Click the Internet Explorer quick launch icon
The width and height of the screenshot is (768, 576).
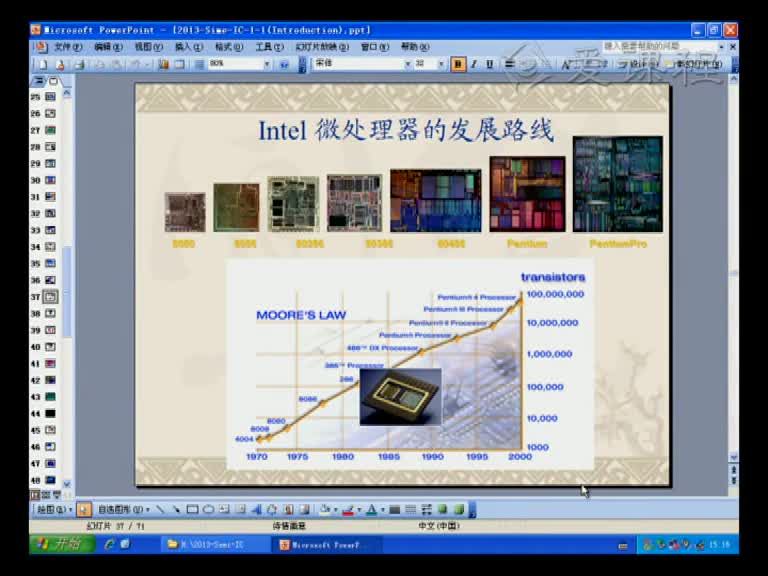(109, 544)
